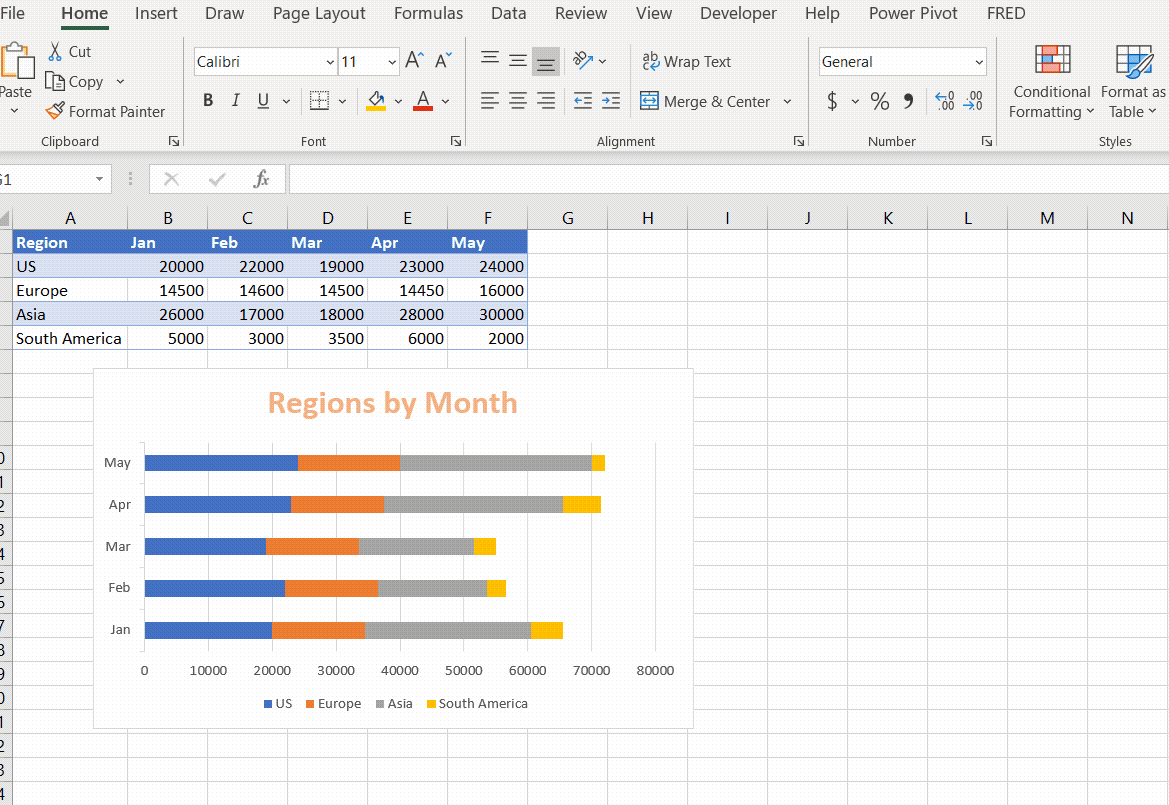Center text horizontally
This screenshot has width=1169, height=805.
point(518,101)
